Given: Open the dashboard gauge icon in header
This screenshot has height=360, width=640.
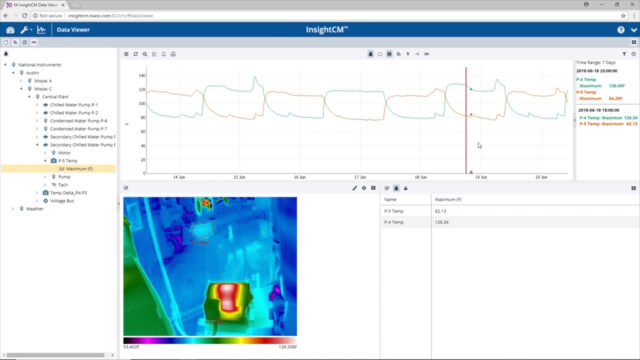Looking at the screenshot, I should (10, 30).
